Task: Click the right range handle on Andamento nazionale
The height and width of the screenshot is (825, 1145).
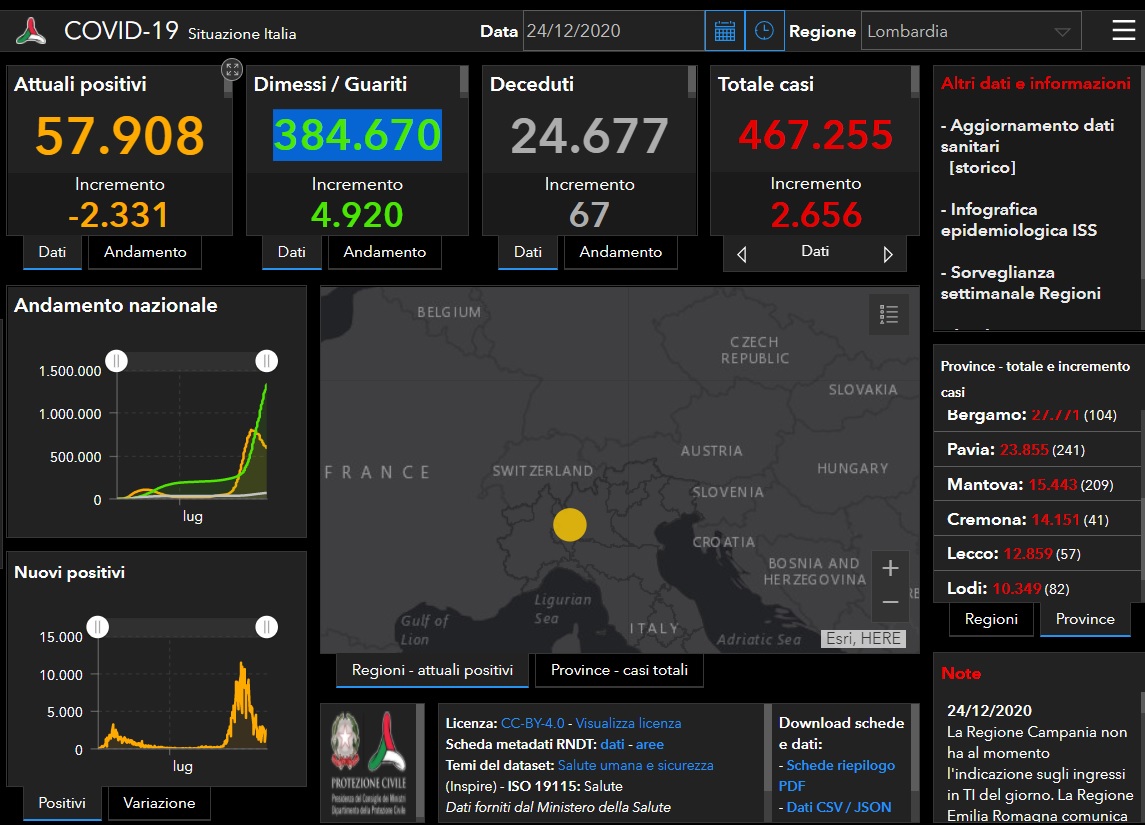Action: 266,360
